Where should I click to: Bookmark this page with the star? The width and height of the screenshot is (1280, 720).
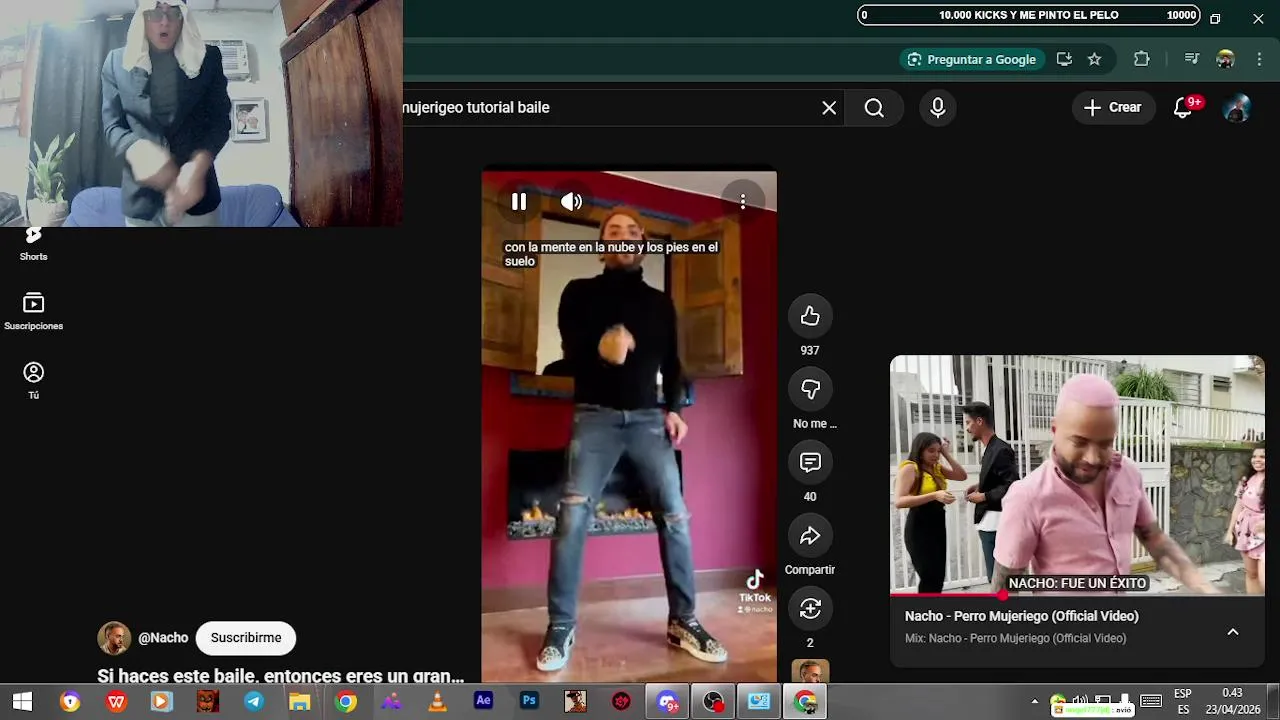pos(1095,59)
